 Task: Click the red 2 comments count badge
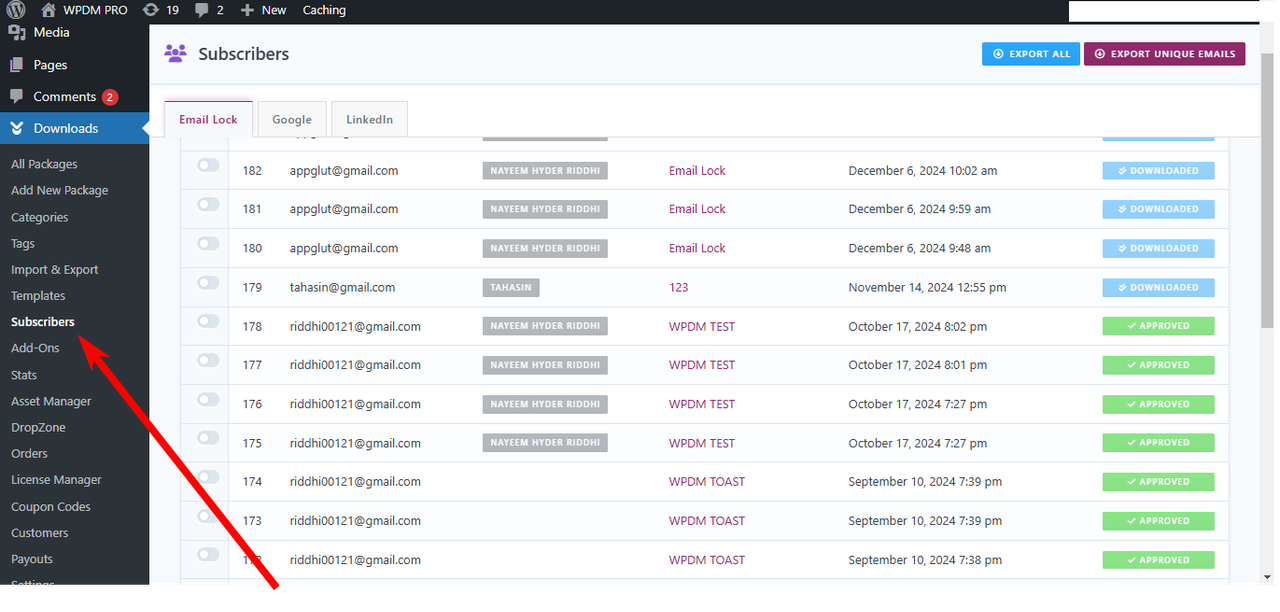click(110, 97)
